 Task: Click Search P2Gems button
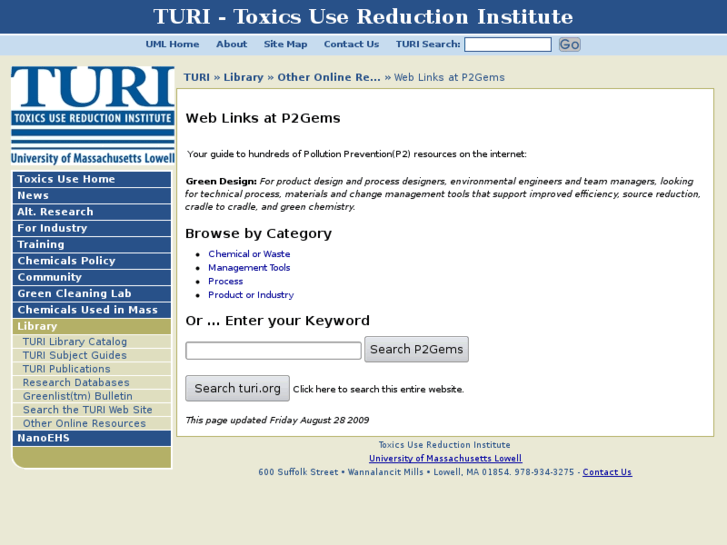coord(416,349)
